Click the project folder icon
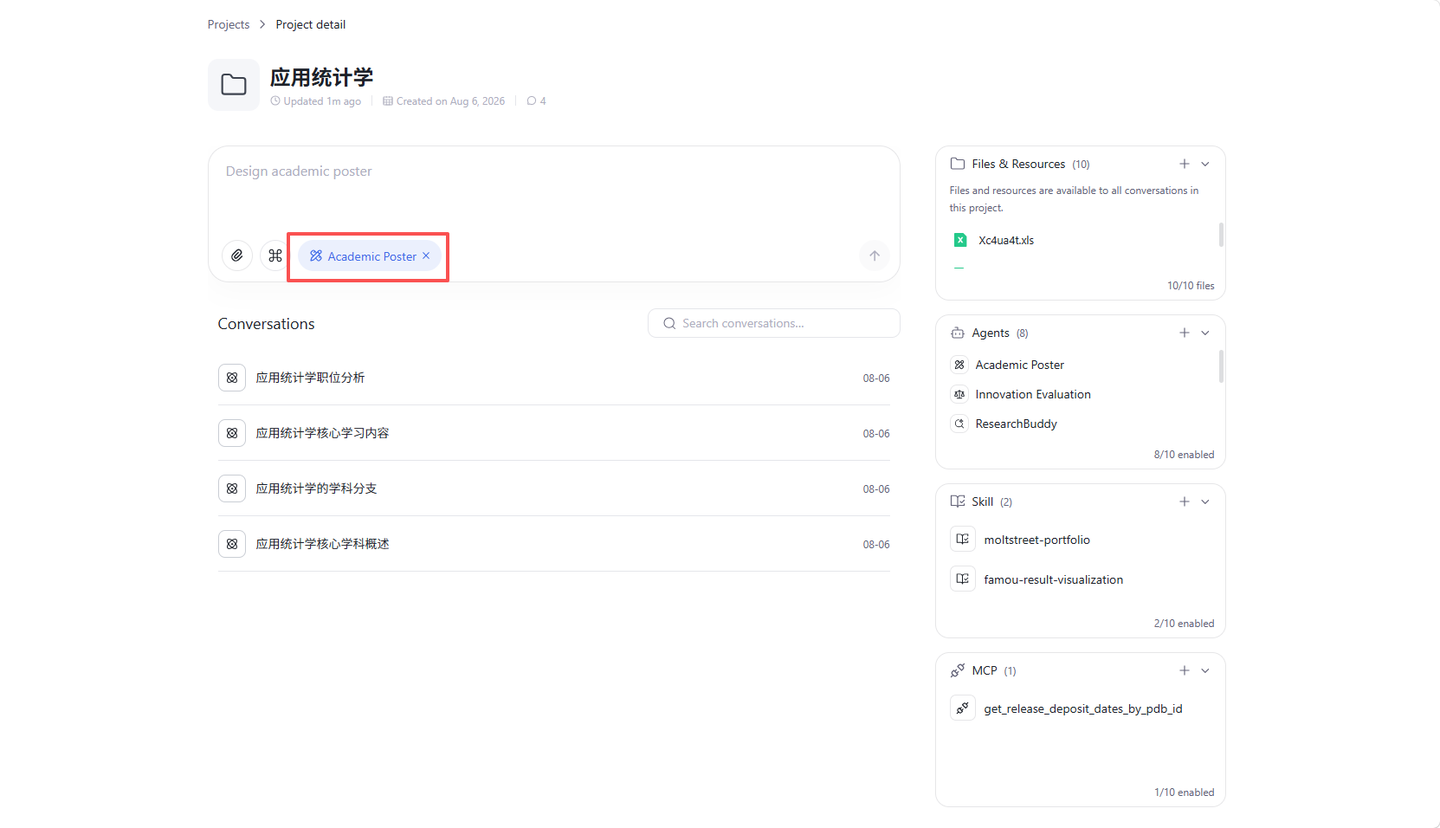This screenshot has width=1440, height=828. coord(234,85)
